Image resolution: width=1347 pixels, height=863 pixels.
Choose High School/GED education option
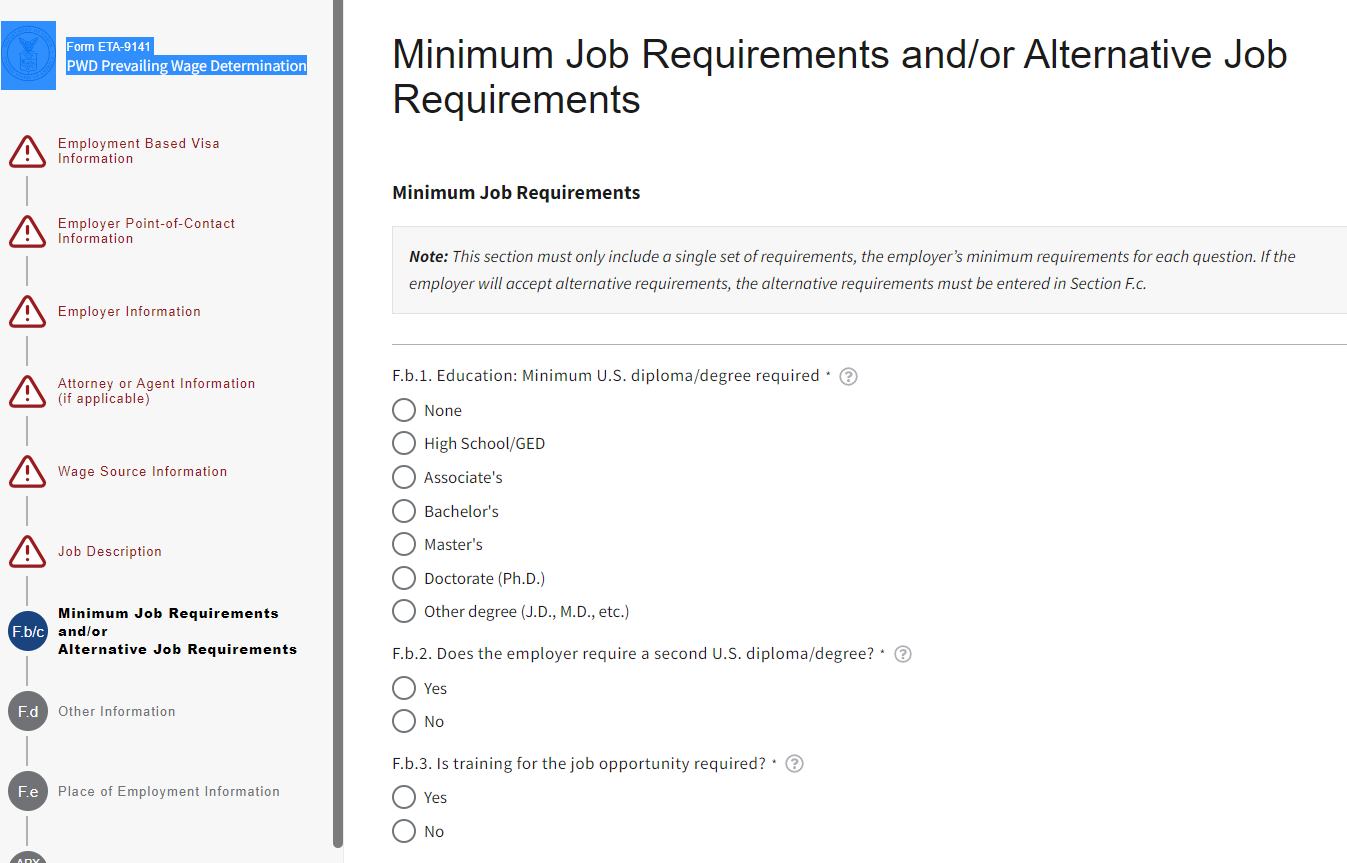pyautogui.click(x=404, y=443)
